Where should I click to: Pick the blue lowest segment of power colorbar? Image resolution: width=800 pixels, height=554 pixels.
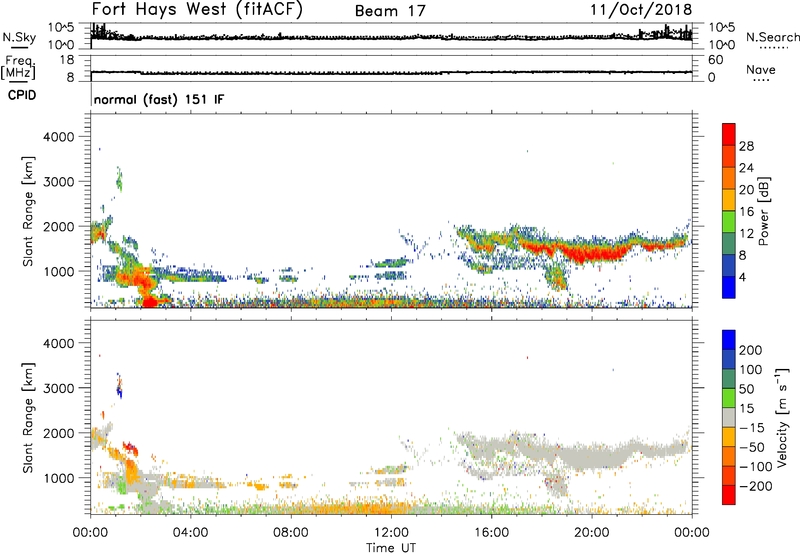click(729, 287)
